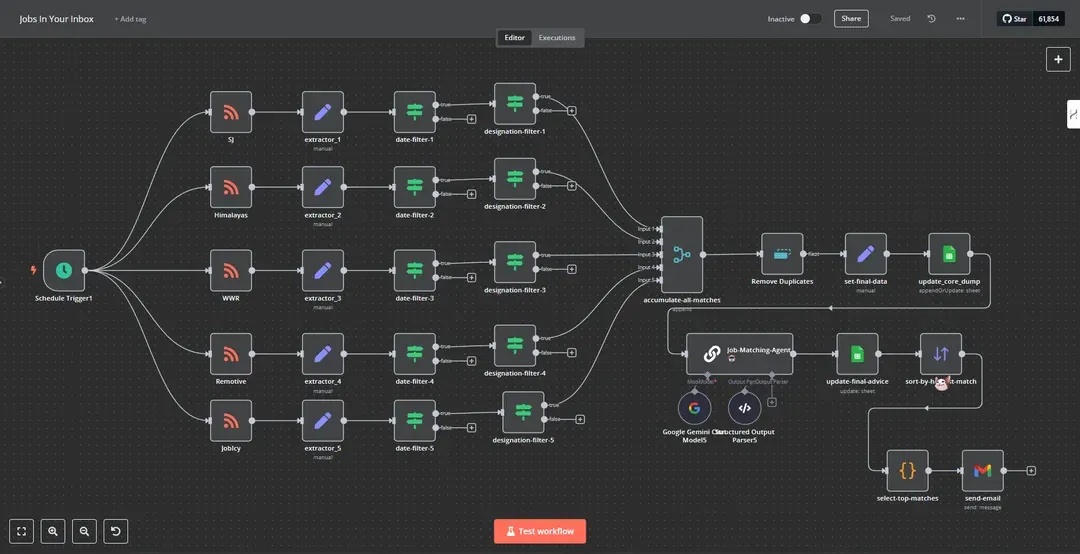This screenshot has width=1080, height=554.
Task: Click the zoom in magnifier control
Action: tap(52, 531)
